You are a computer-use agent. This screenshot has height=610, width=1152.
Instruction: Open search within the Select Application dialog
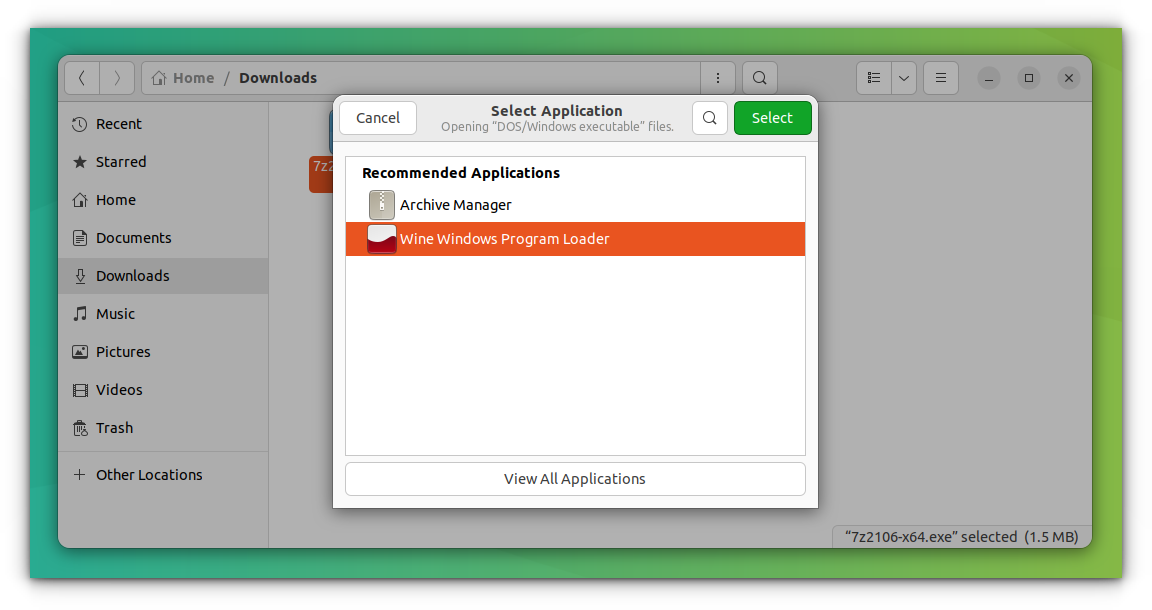pyautogui.click(x=710, y=117)
